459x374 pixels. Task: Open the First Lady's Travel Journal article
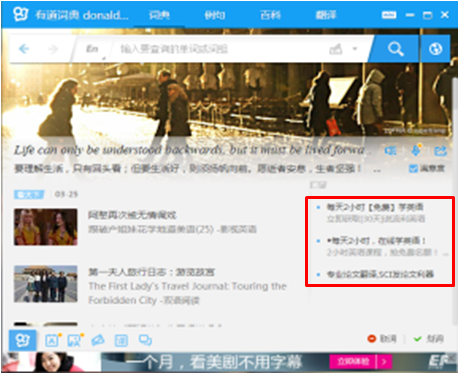point(187,286)
